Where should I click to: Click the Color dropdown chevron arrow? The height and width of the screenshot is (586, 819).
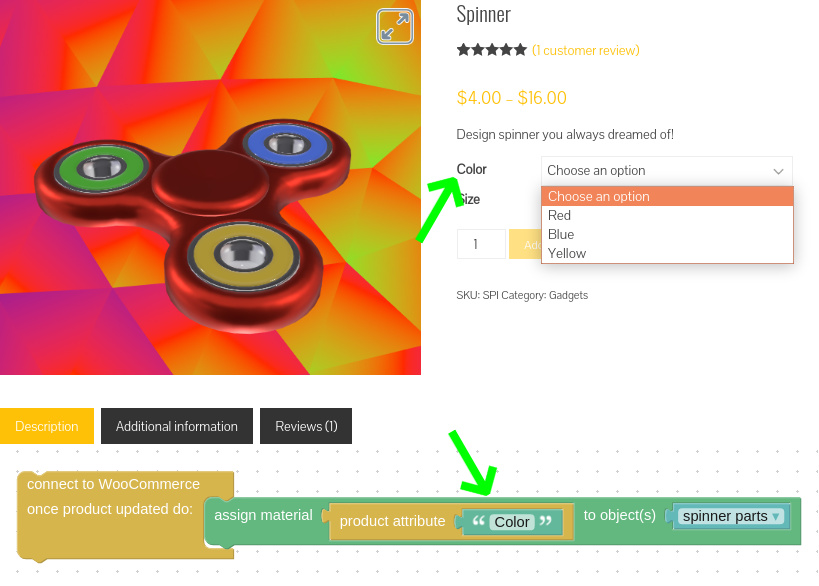778,171
